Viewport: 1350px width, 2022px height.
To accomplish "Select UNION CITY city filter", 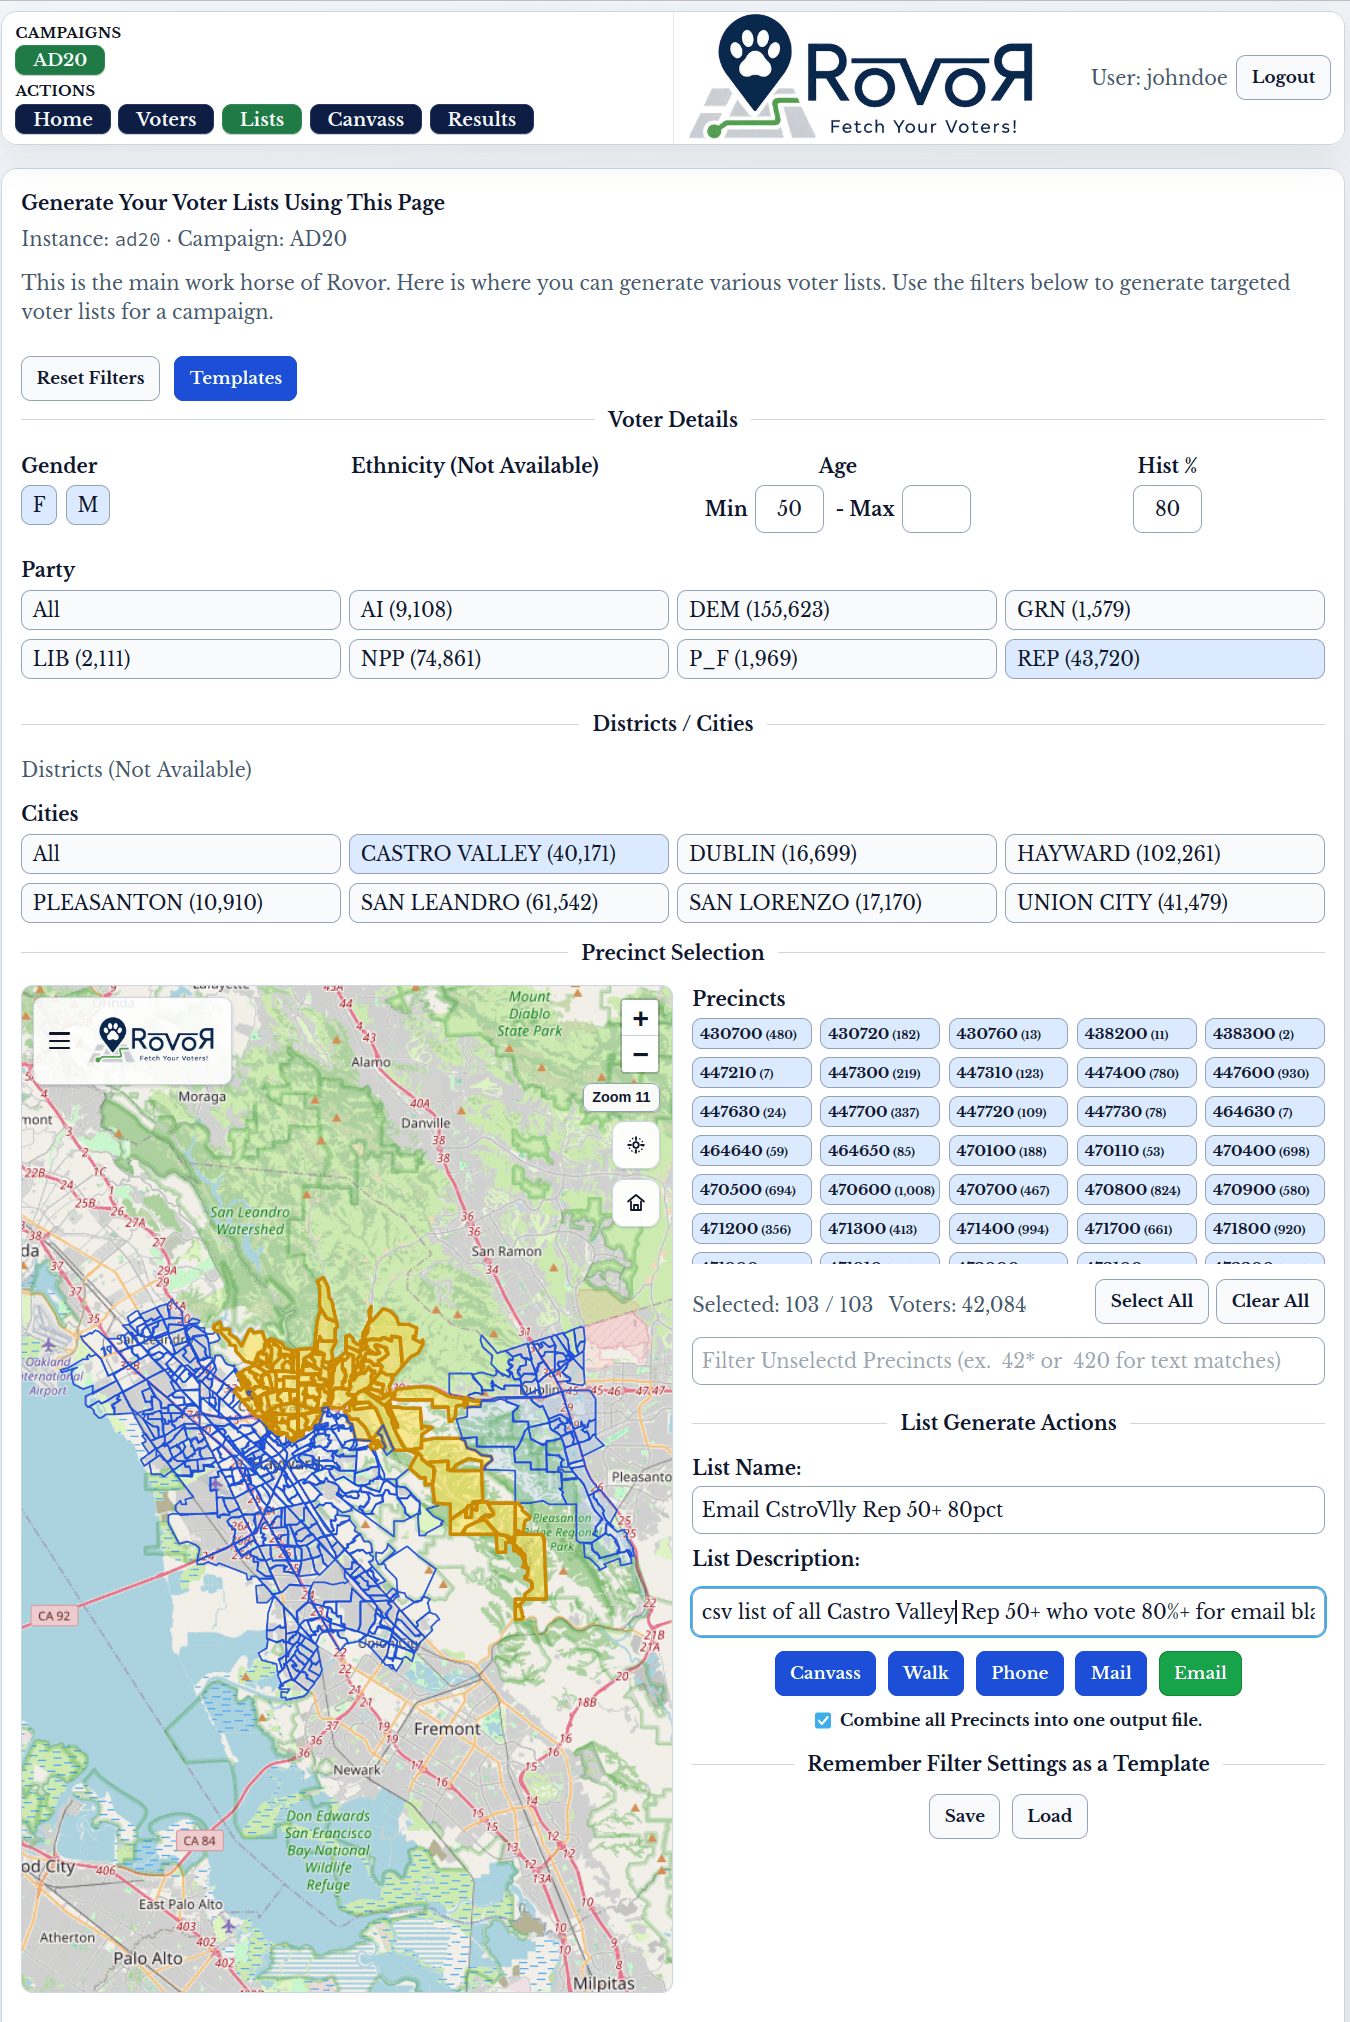I will (1164, 903).
